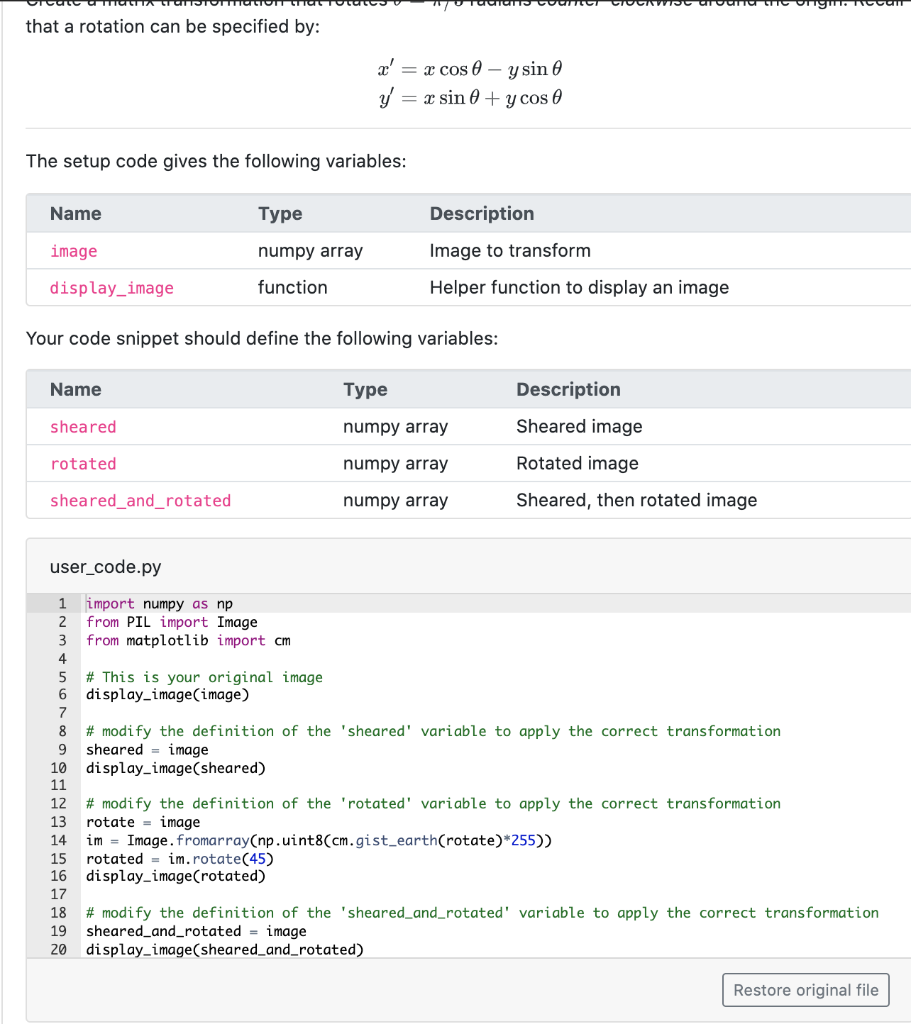This screenshot has width=911, height=1024.
Task: Click the sheared_and_rotated variable link
Action: coord(140,500)
